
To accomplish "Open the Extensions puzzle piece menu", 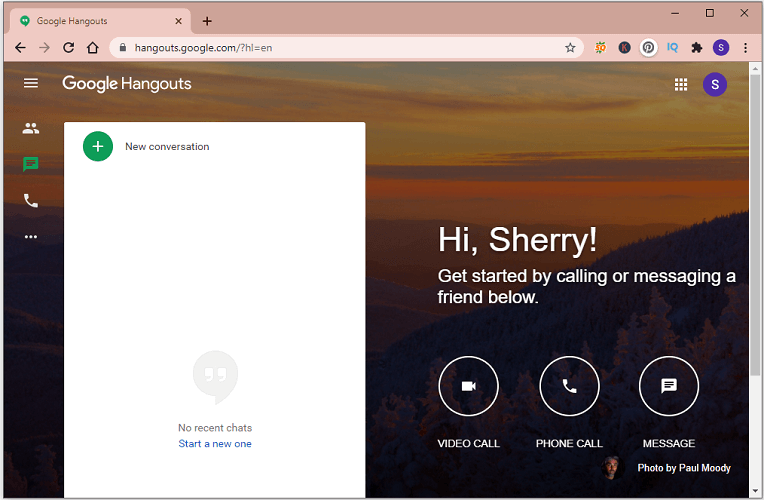I will click(x=697, y=47).
